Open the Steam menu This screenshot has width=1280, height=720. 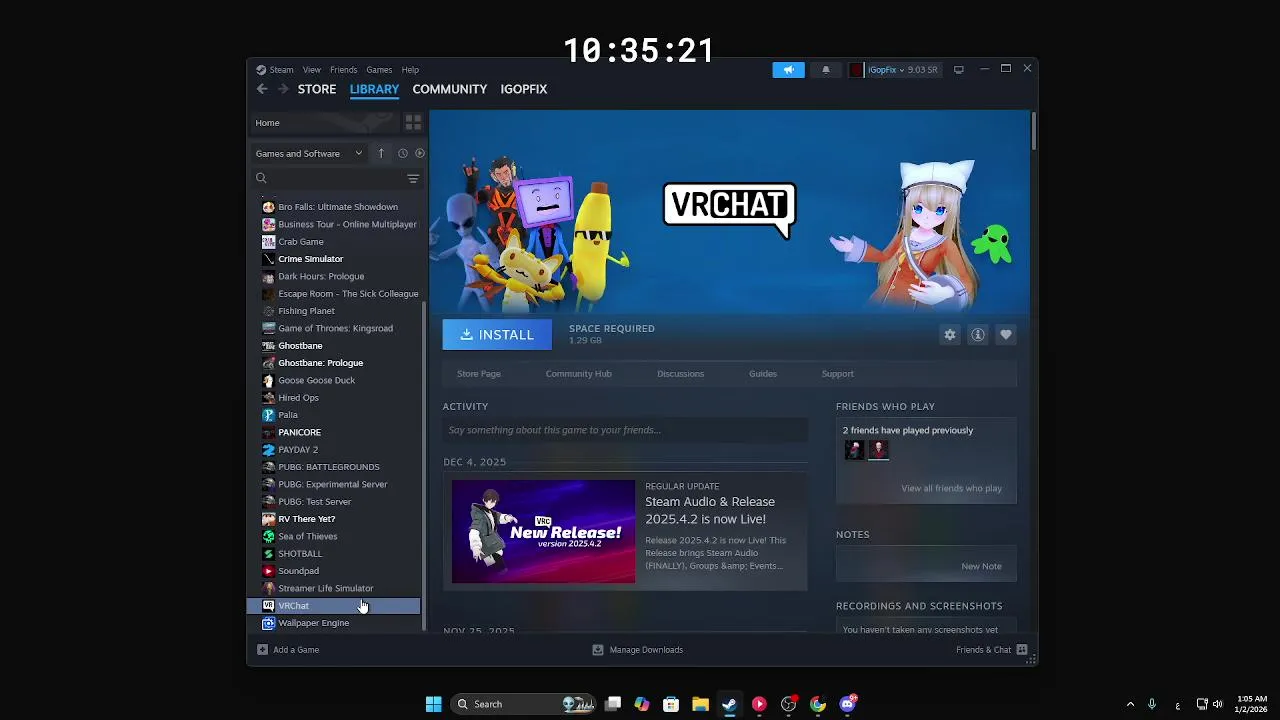[x=275, y=70]
